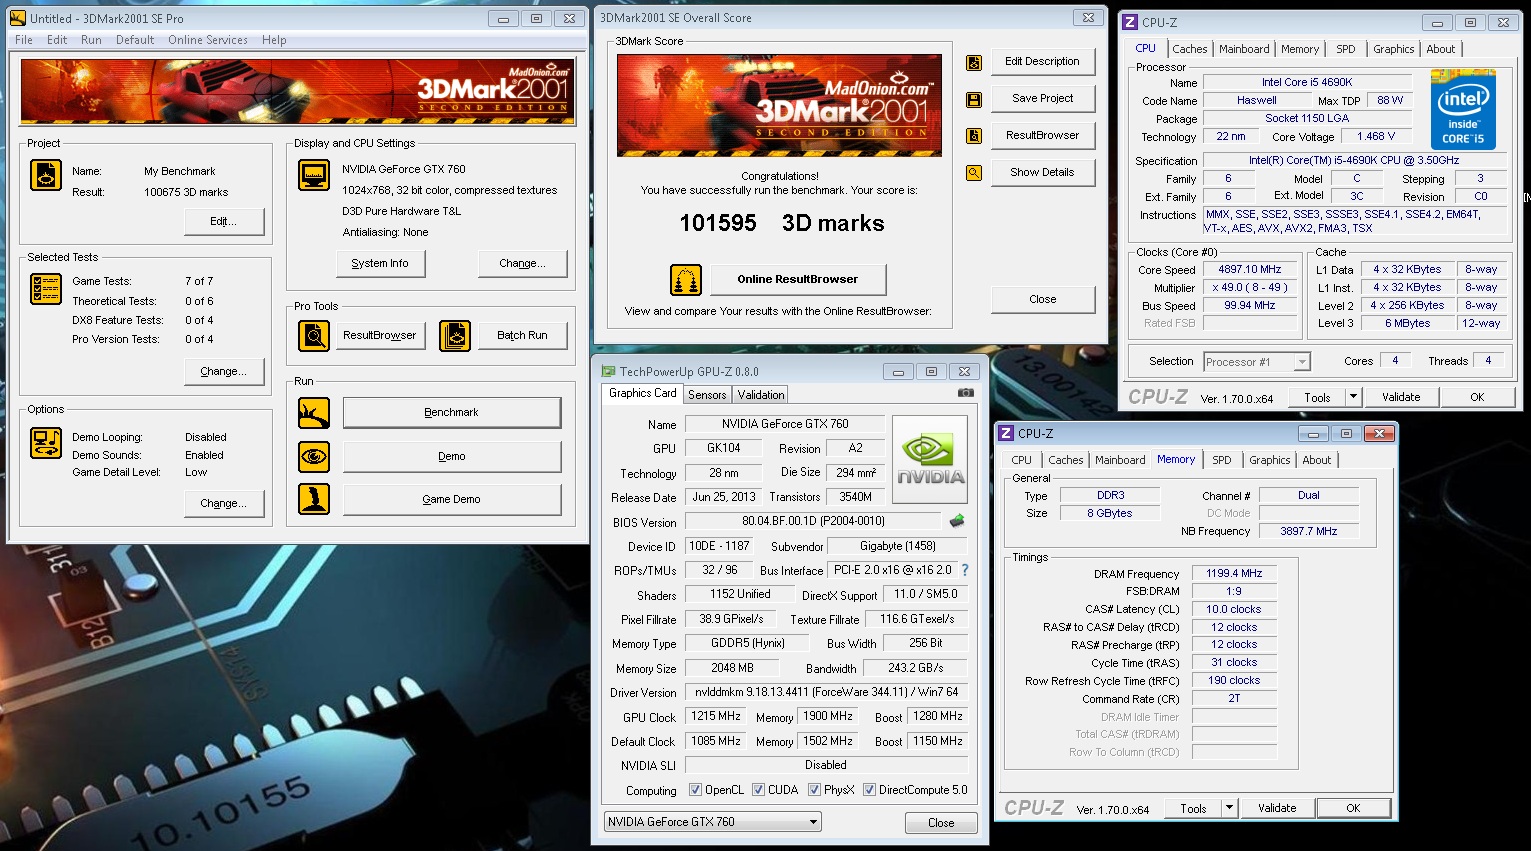Click the Demo eye icon
Screen dimensions: 1531x851
[x=314, y=457]
